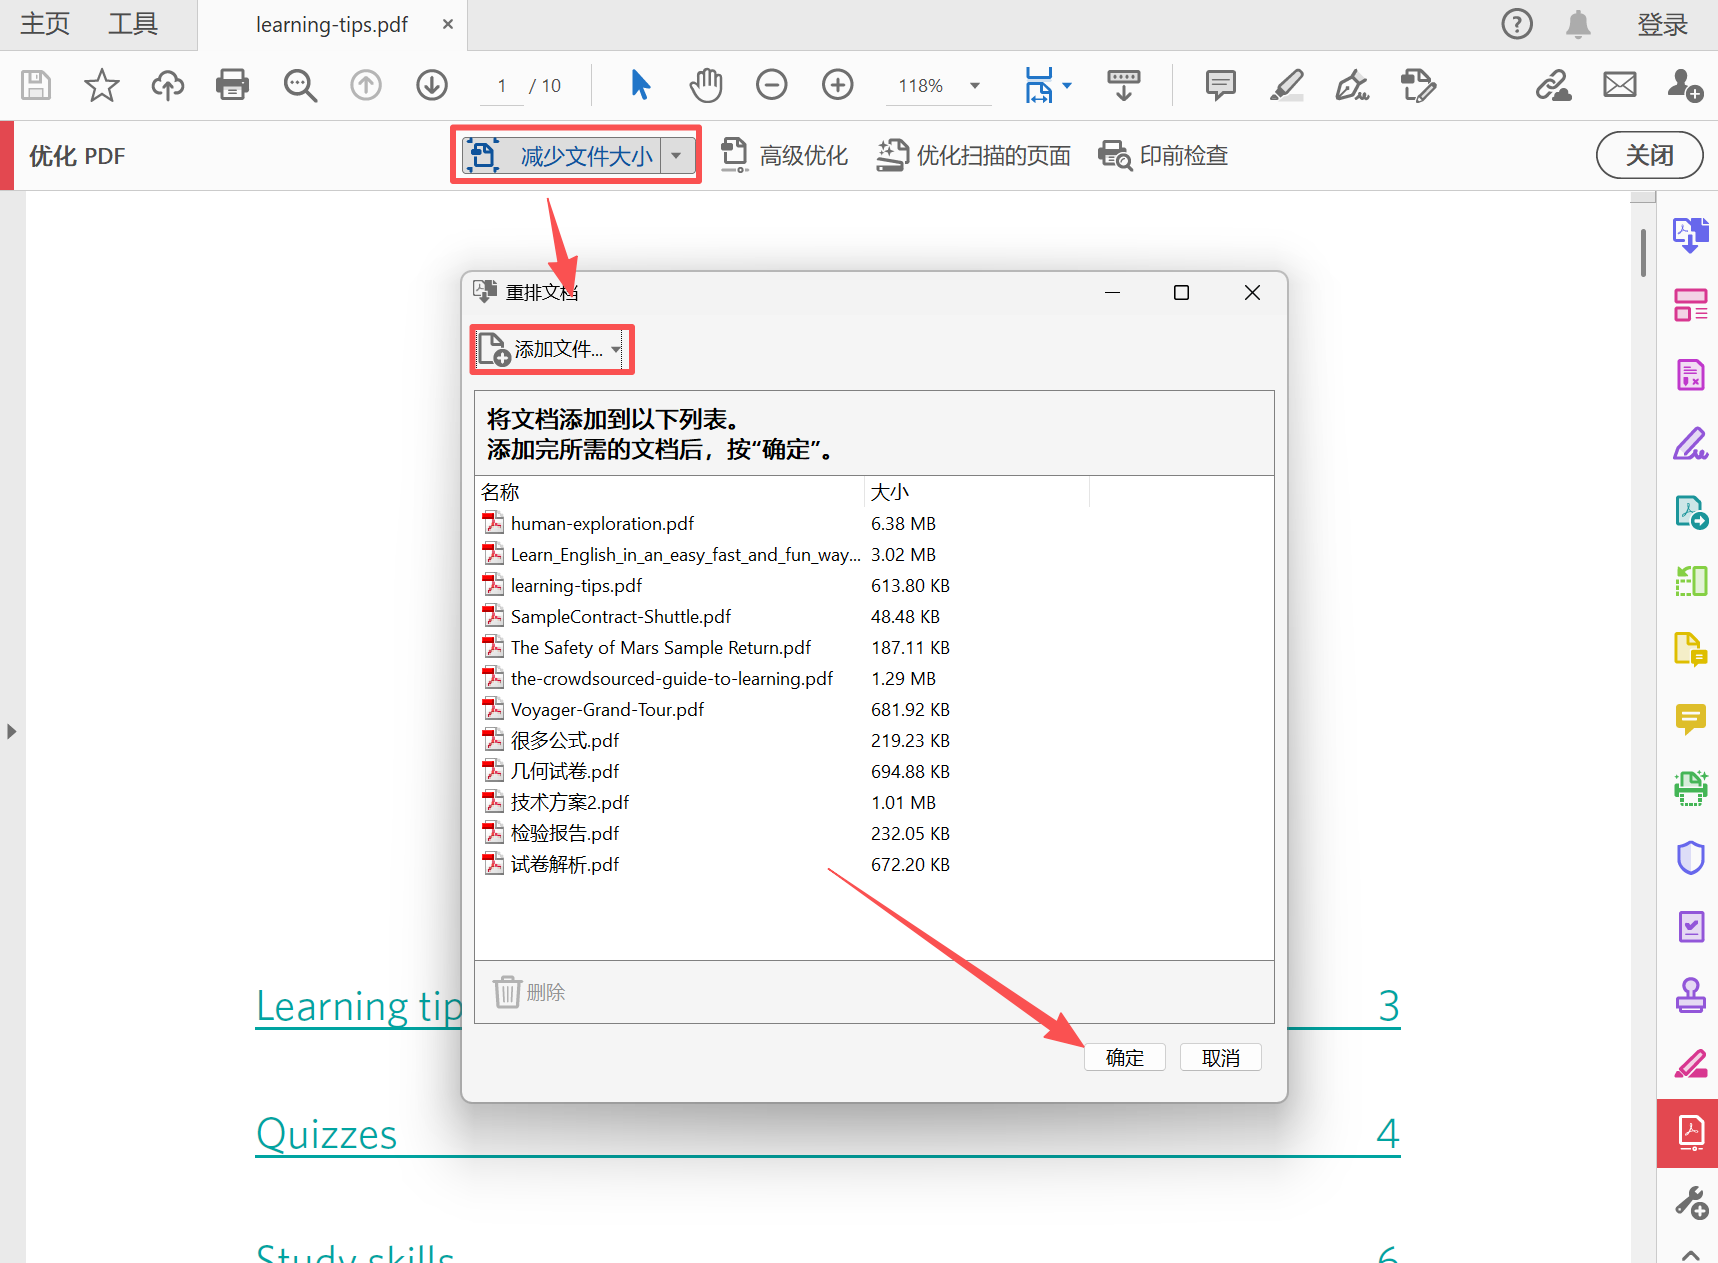Viewport: 1718px width, 1263px height.
Task: Open the 118% zoom level dropdown
Action: tap(974, 86)
